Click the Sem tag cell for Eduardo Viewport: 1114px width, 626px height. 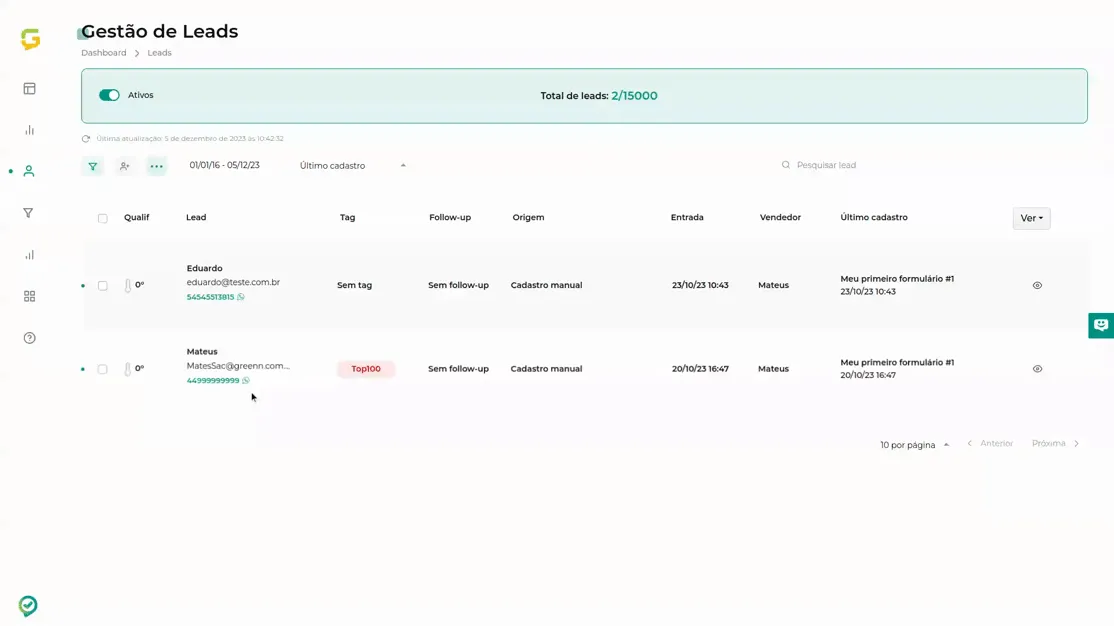[355, 285]
